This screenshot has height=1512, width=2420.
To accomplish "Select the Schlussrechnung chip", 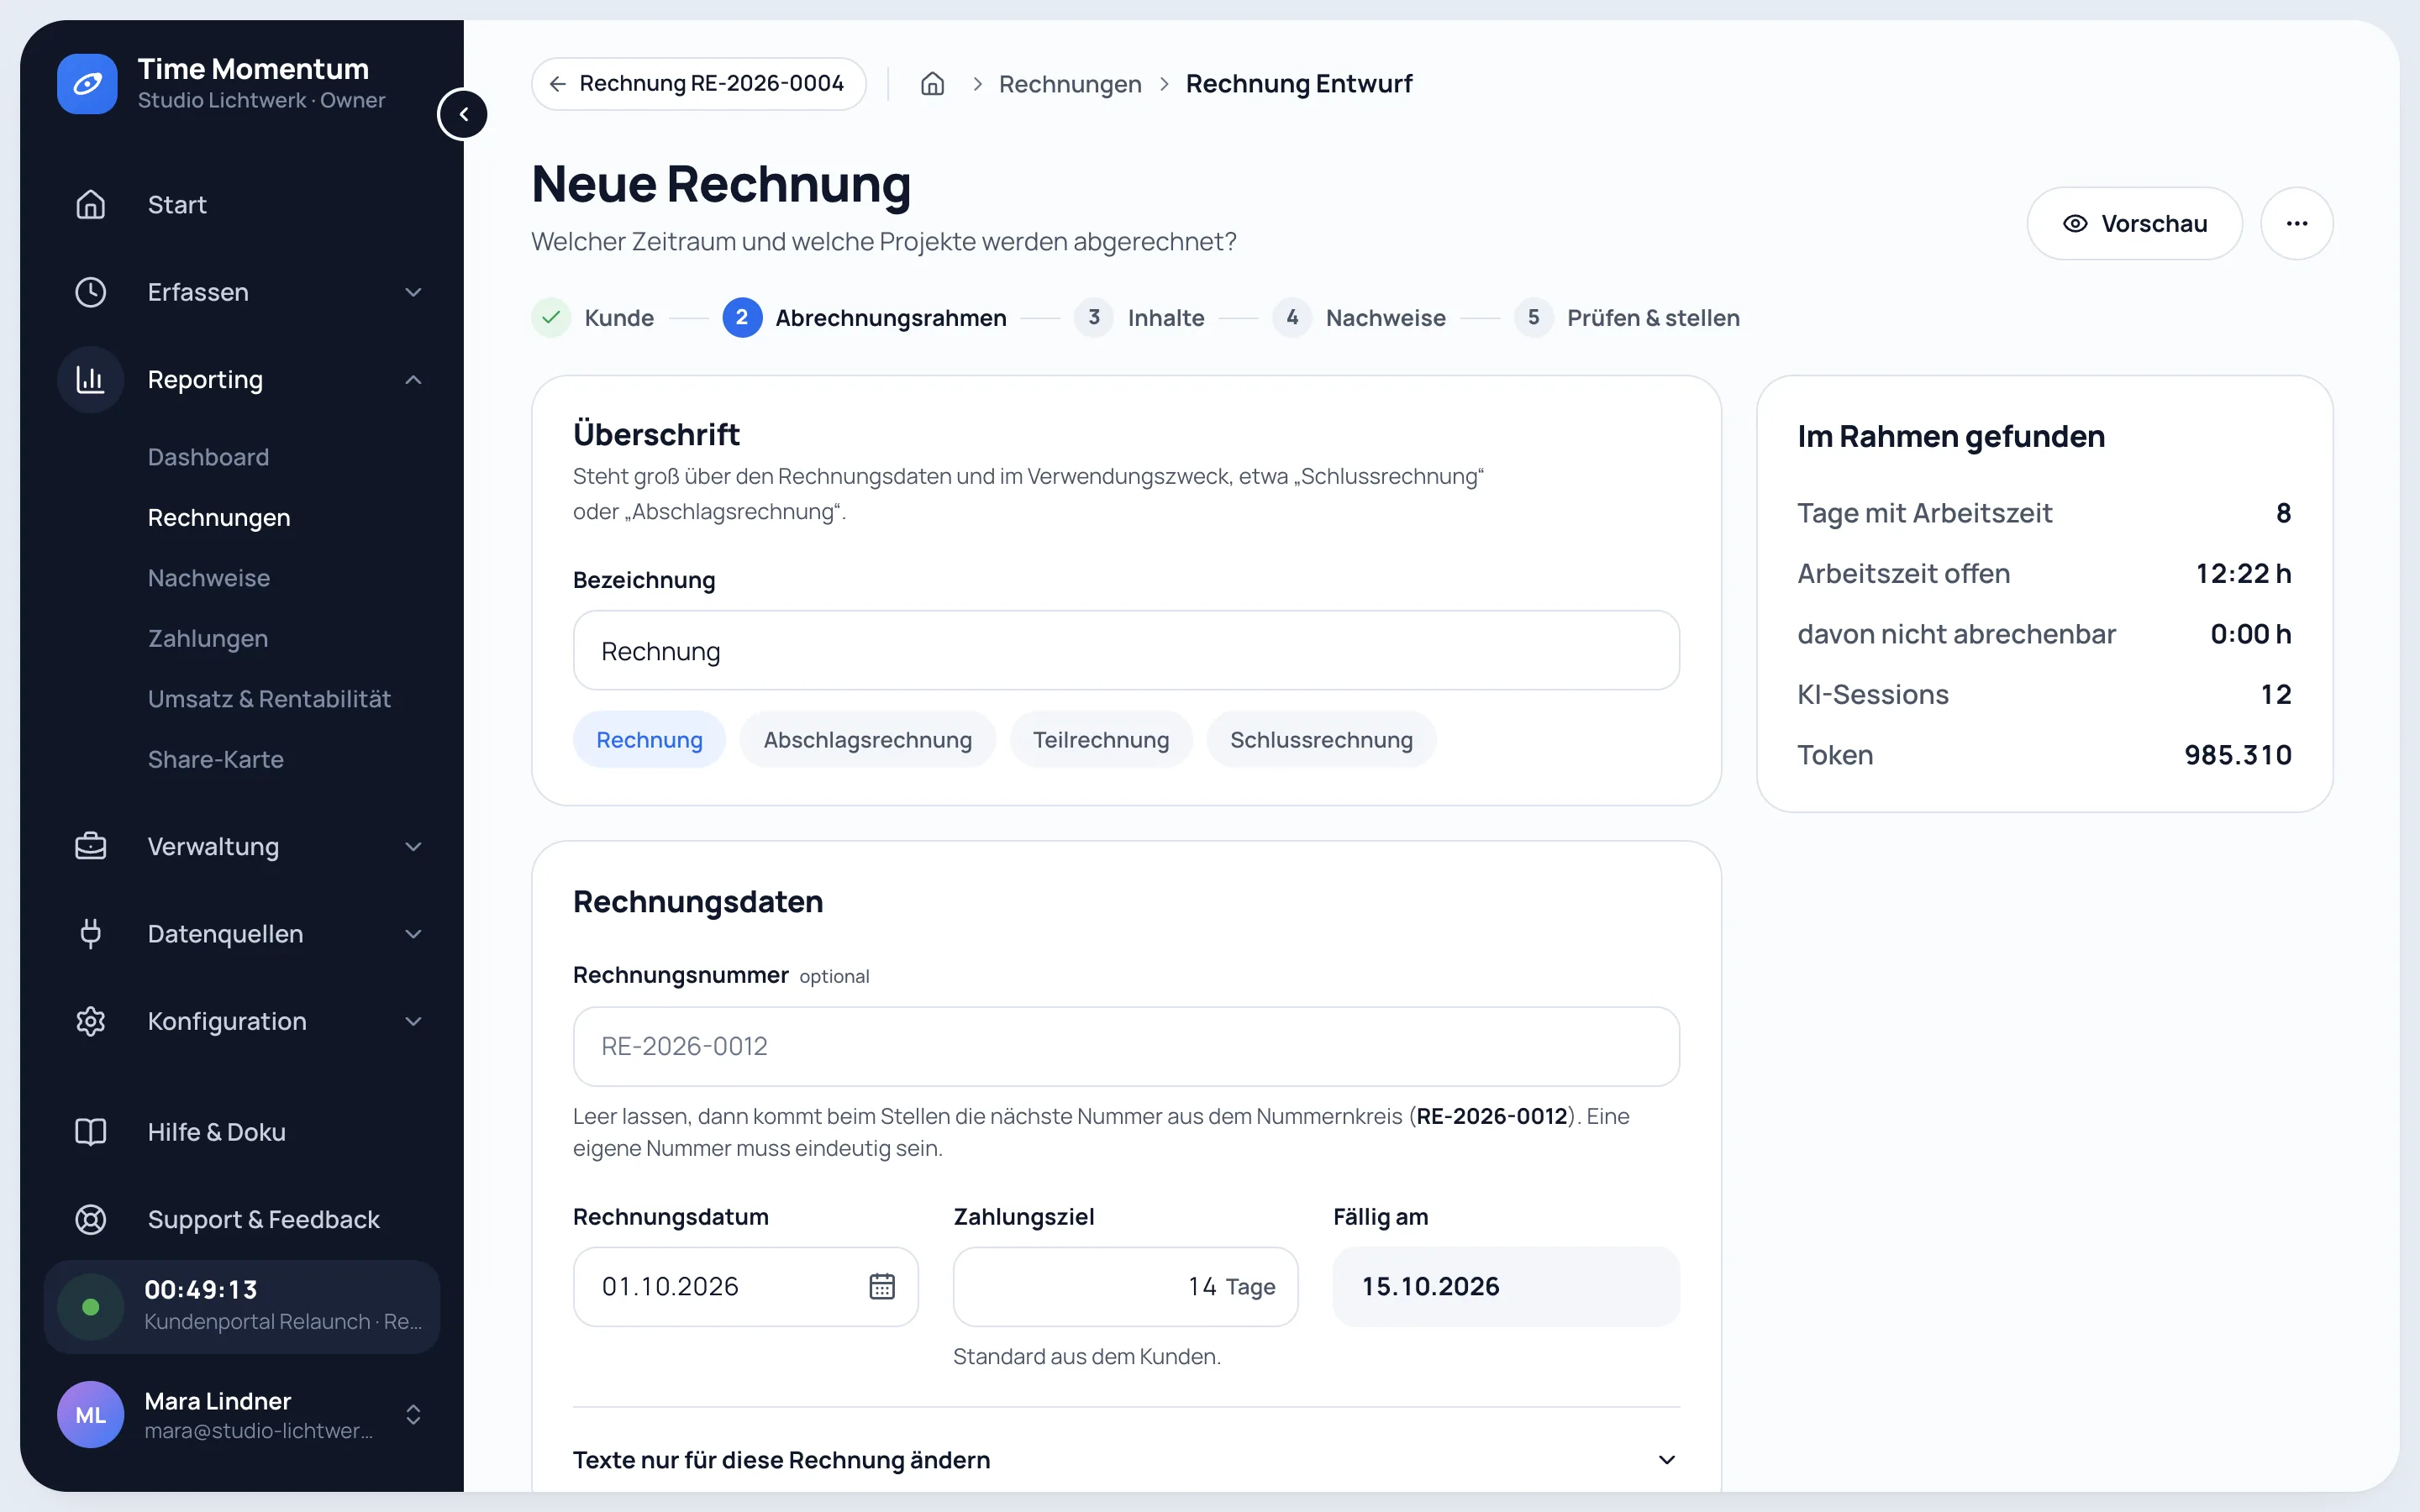I will pos(1321,740).
